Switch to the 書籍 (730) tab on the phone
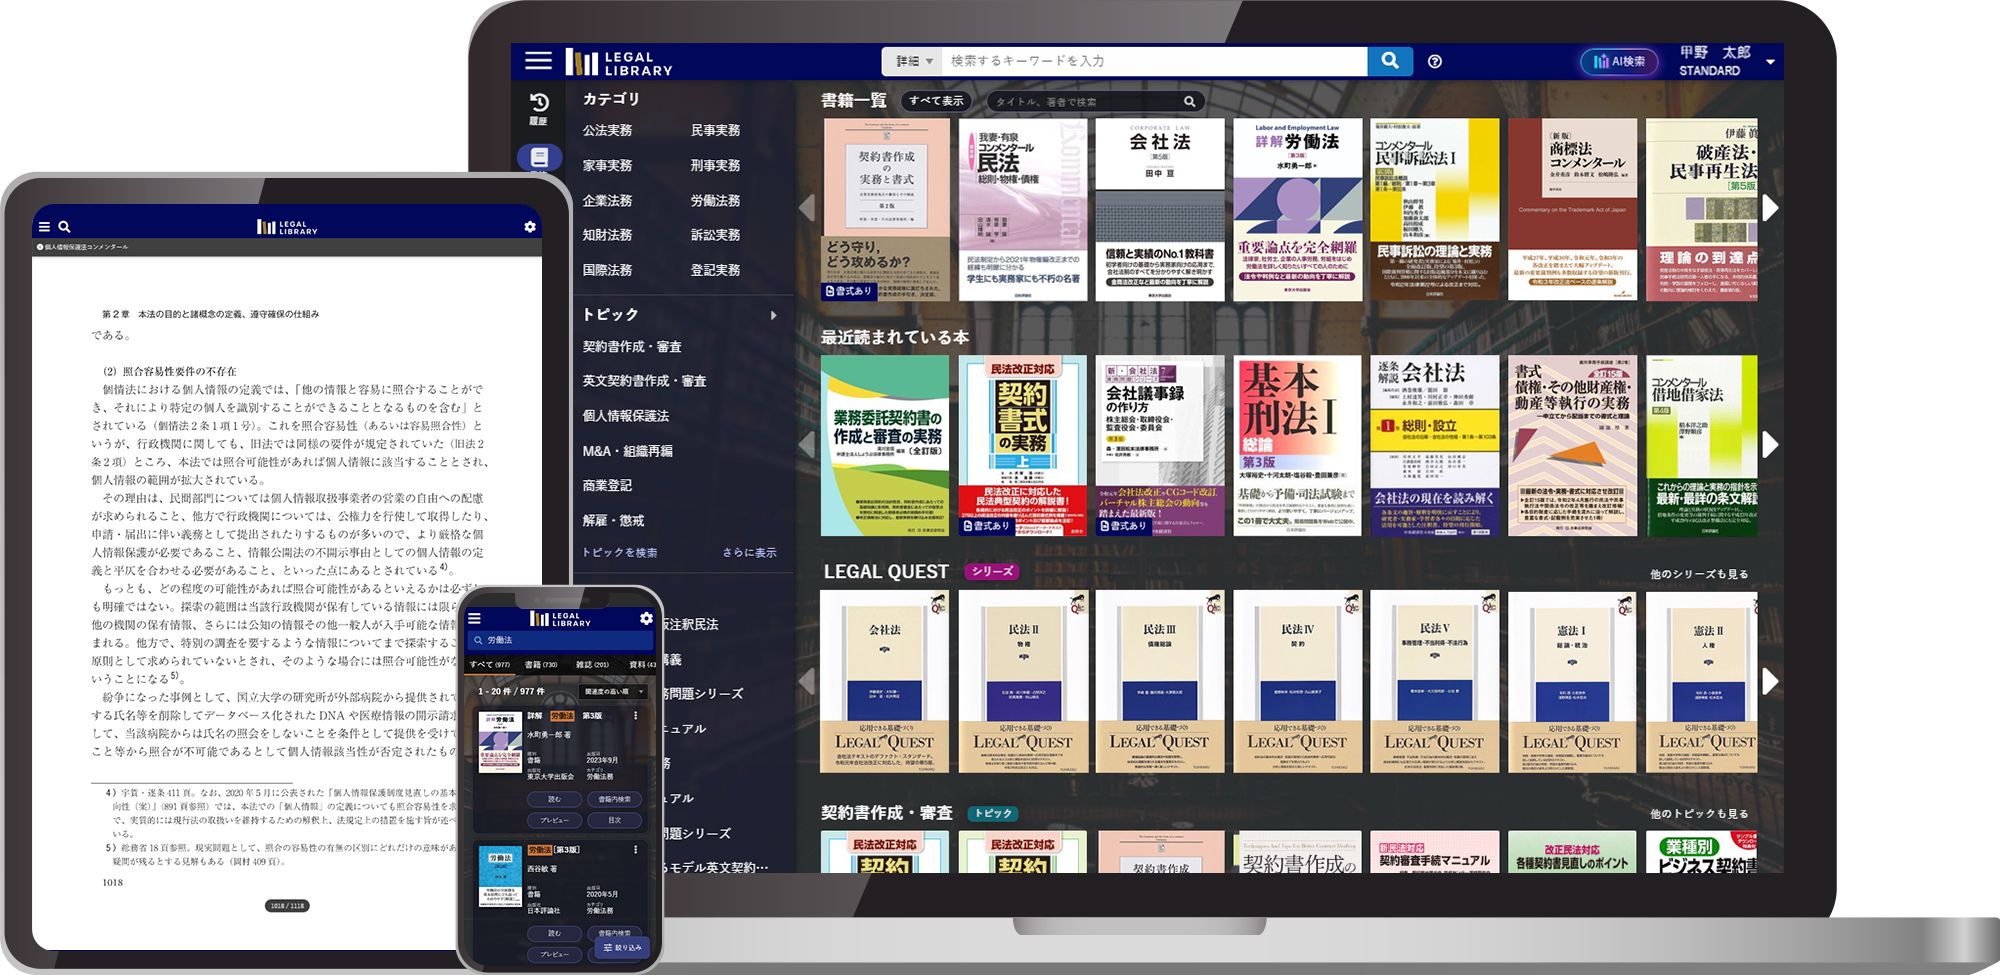2000x975 pixels. (x=541, y=664)
